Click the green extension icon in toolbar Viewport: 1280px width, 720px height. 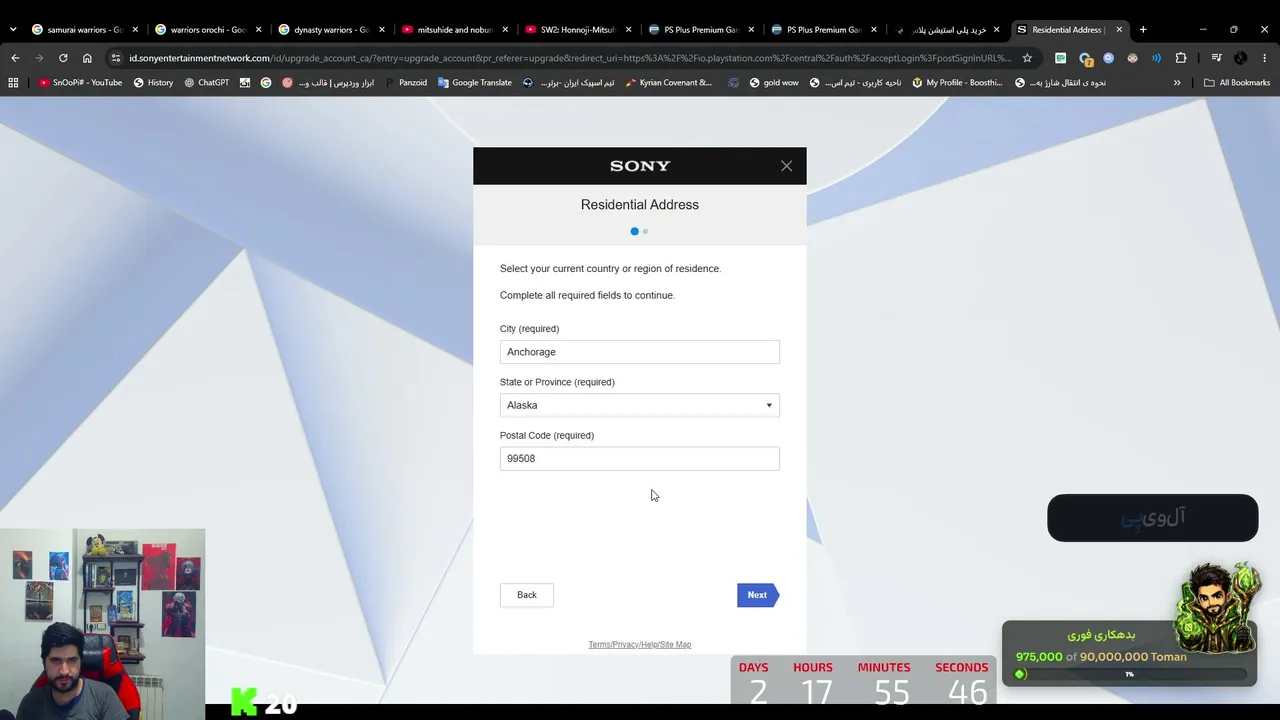1060,58
